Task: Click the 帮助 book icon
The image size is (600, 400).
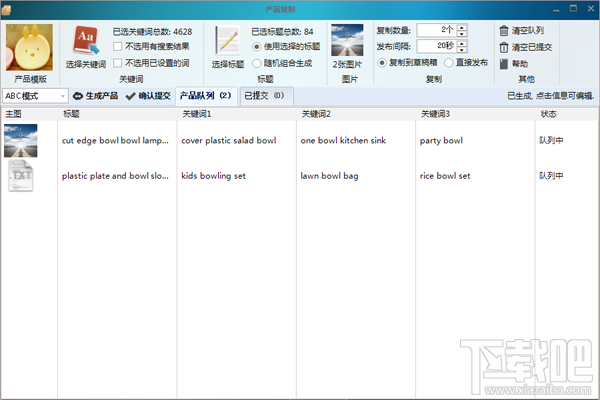Action: pyautogui.click(x=504, y=64)
